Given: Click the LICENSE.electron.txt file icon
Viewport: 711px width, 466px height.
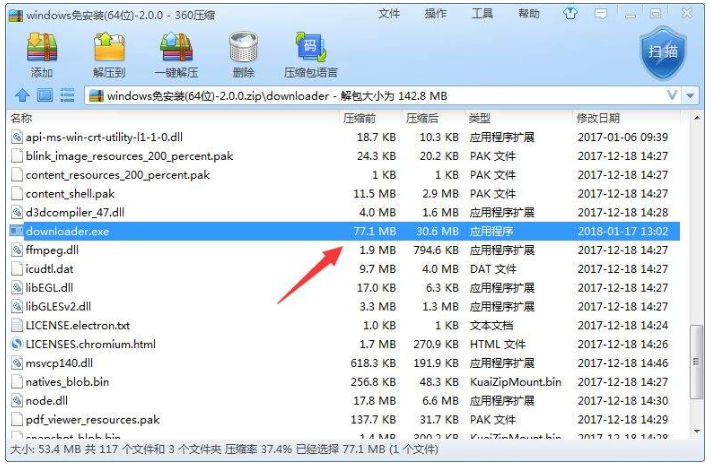Looking at the screenshot, I should (17, 325).
